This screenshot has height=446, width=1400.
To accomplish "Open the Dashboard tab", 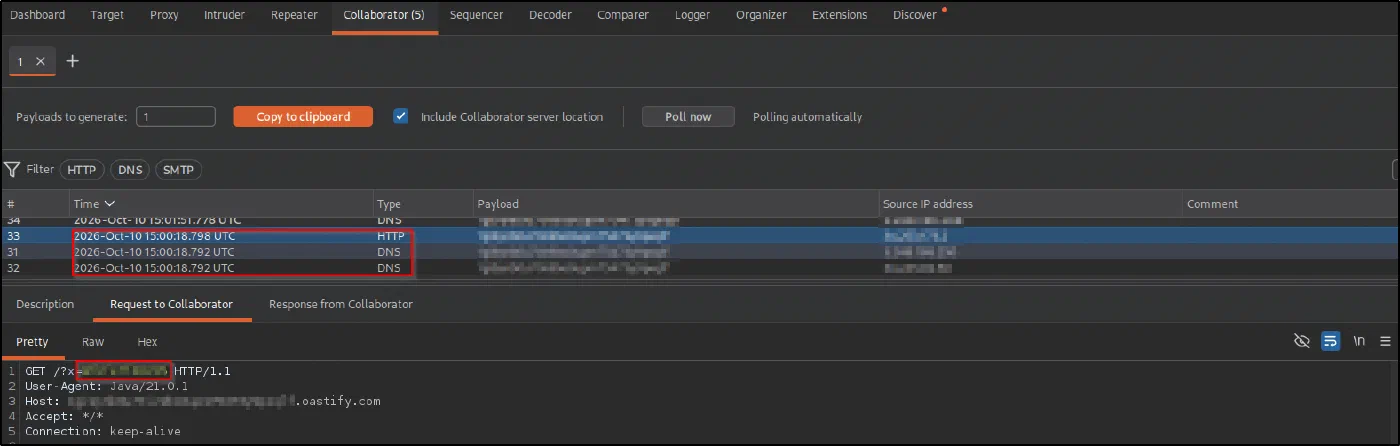I will [x=37, y=15].
